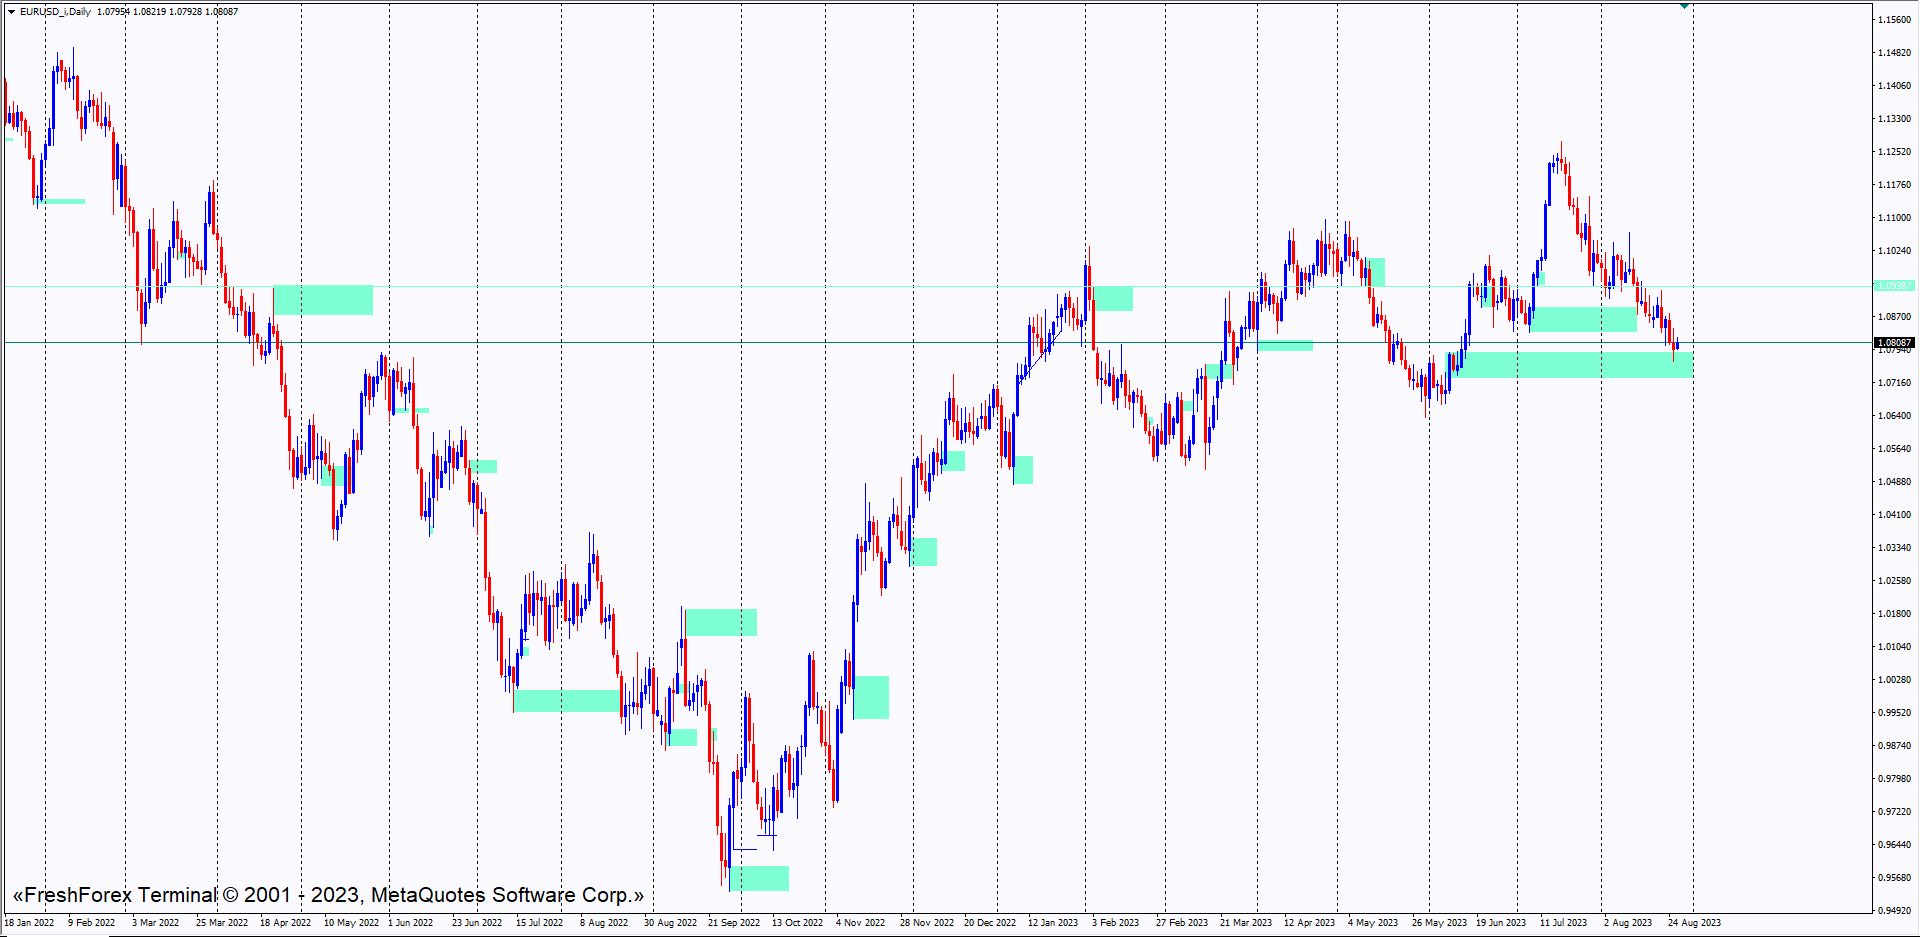Click the 4 Nov 2022 date label
1920x937 pixels.
pos(860,923)
